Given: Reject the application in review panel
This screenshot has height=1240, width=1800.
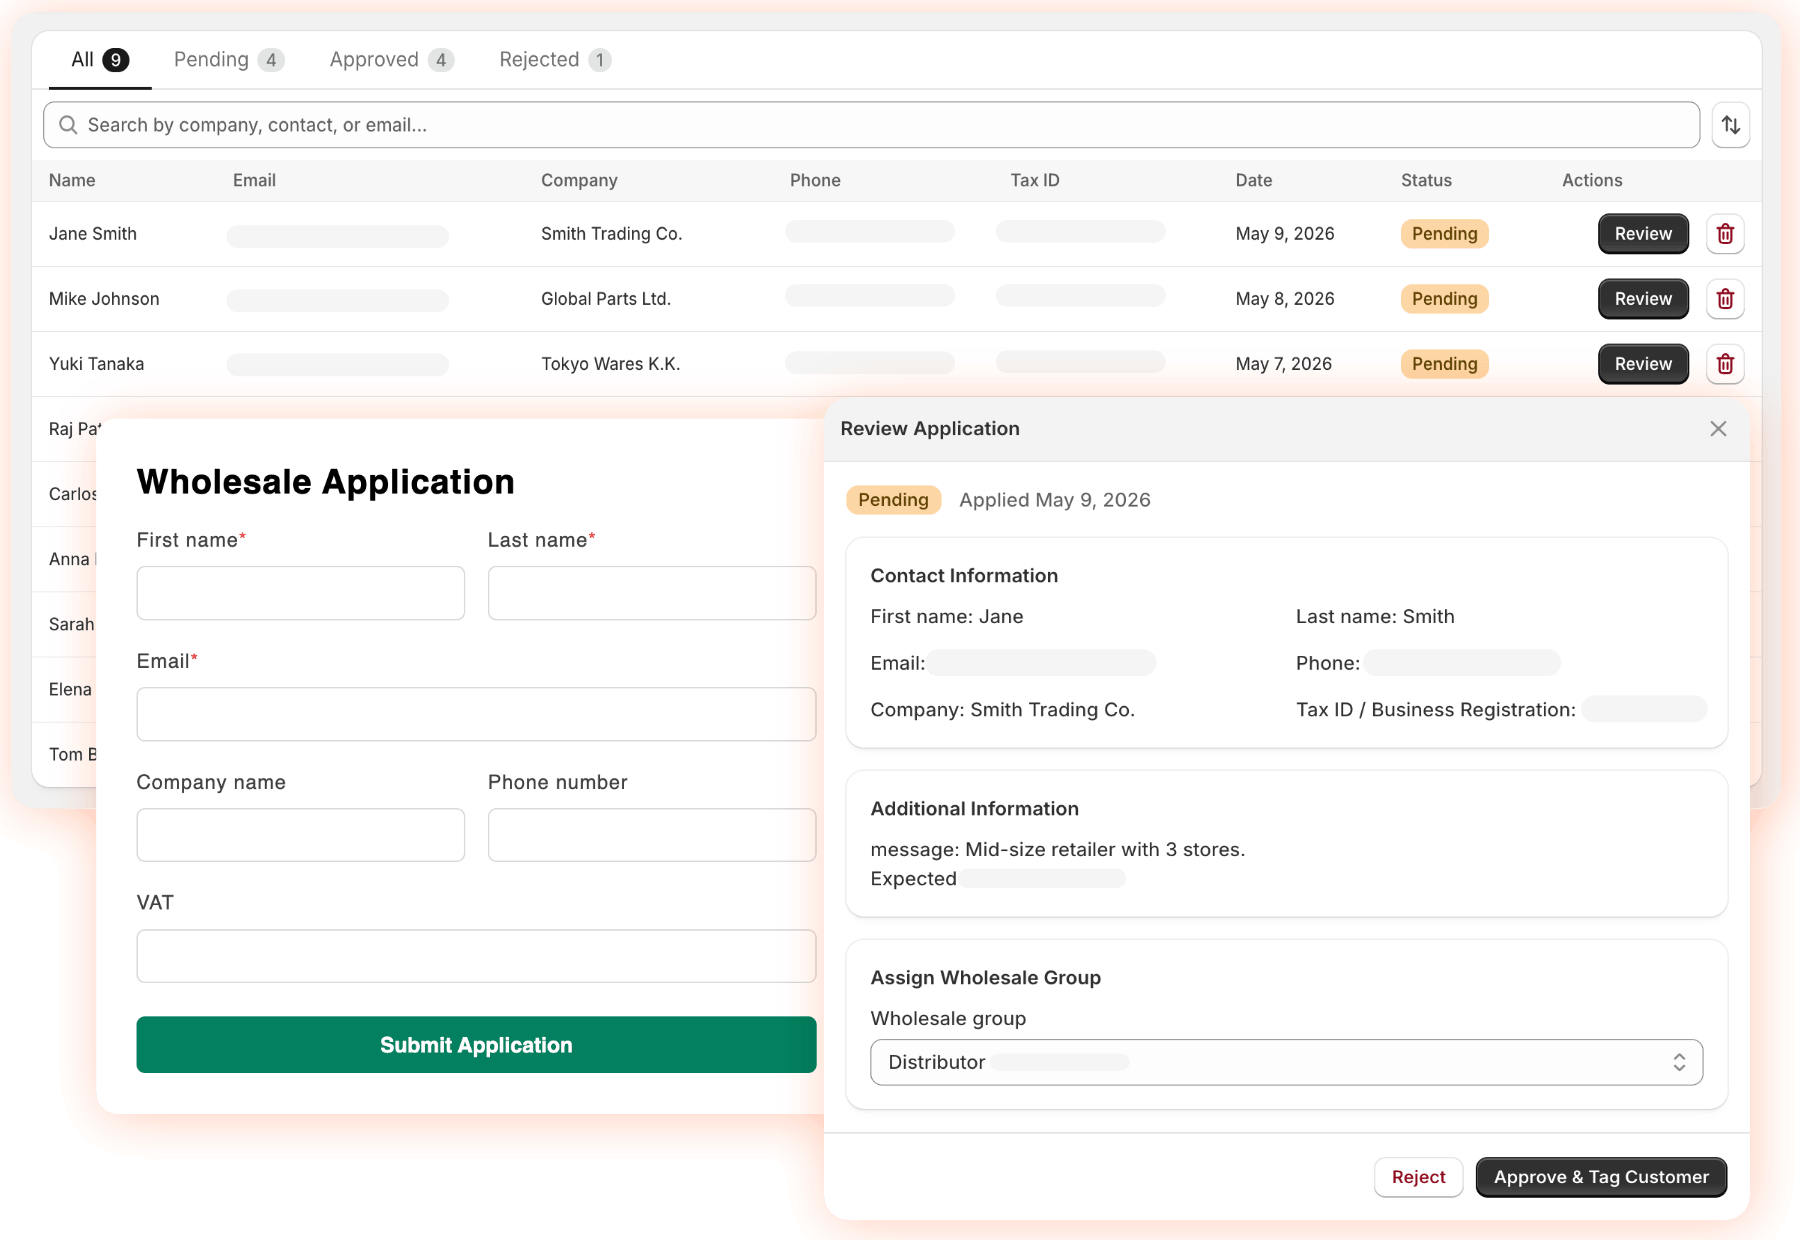Looking at the screenshot, I should point(1418,1177).
